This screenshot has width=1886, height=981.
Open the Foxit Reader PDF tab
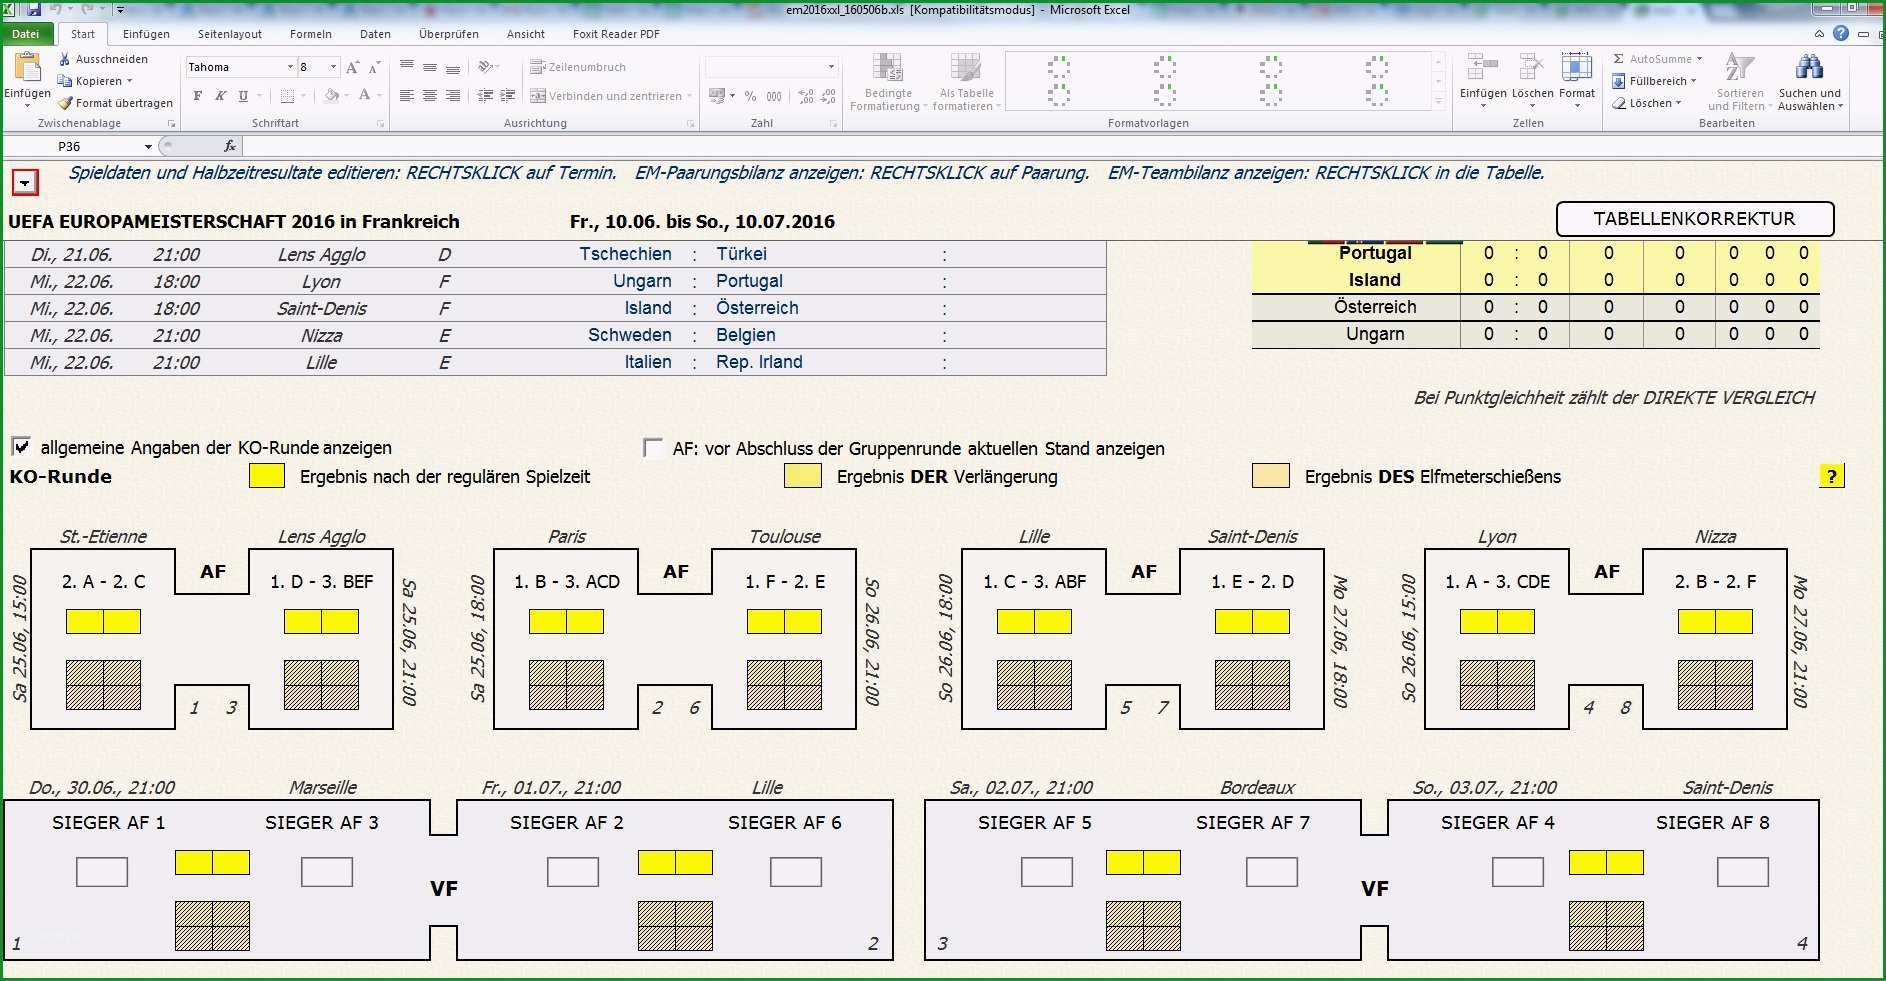(616, 34)
